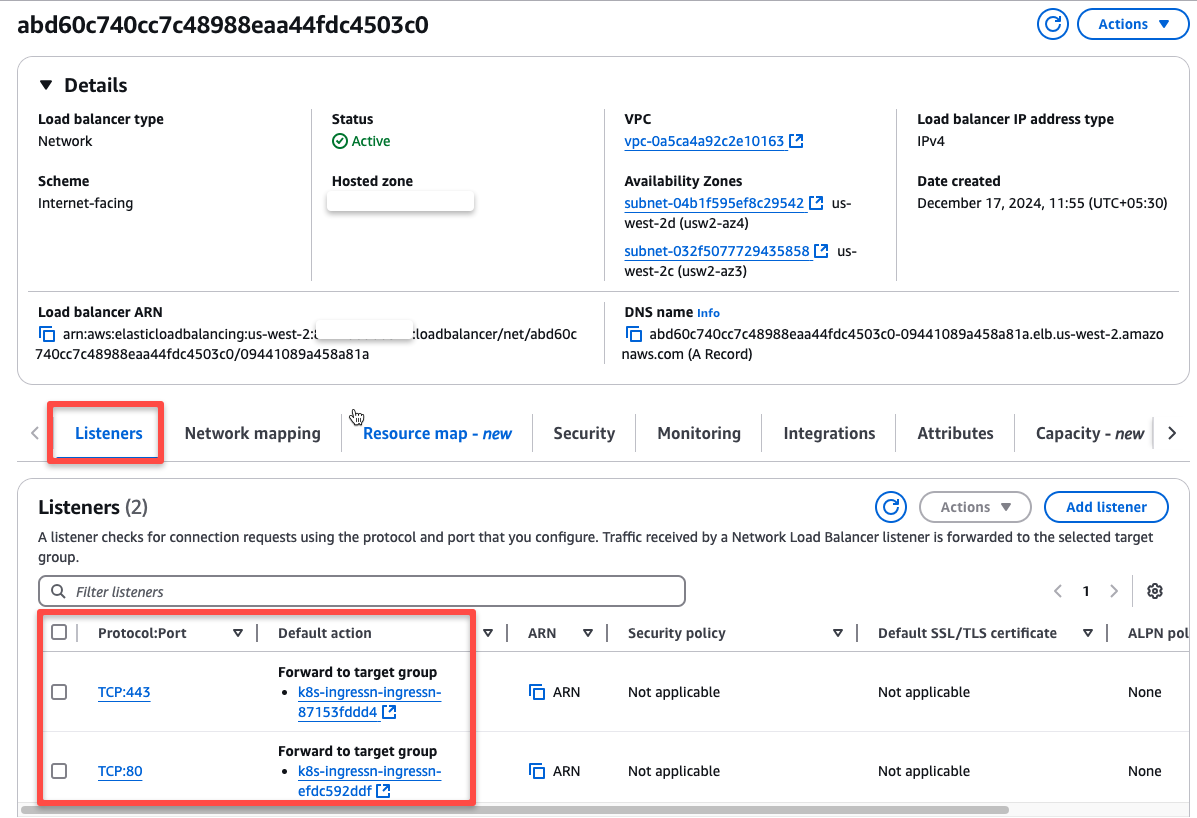Open the Monitoring tab
The width and height of the screenshot is (1197, 818).
pyautogui.click(x=698, y=433)
